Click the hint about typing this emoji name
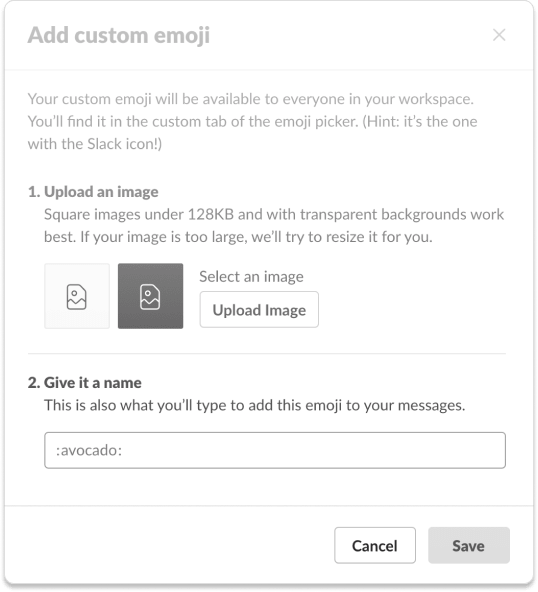538x592 pixels. (255, 405)
